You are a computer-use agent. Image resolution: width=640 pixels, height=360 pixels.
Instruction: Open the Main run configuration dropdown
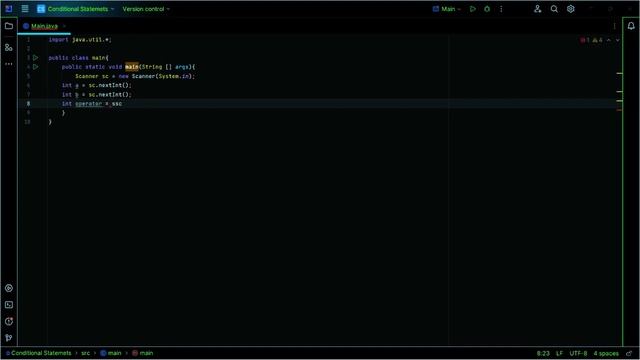(x=447, y=9)
